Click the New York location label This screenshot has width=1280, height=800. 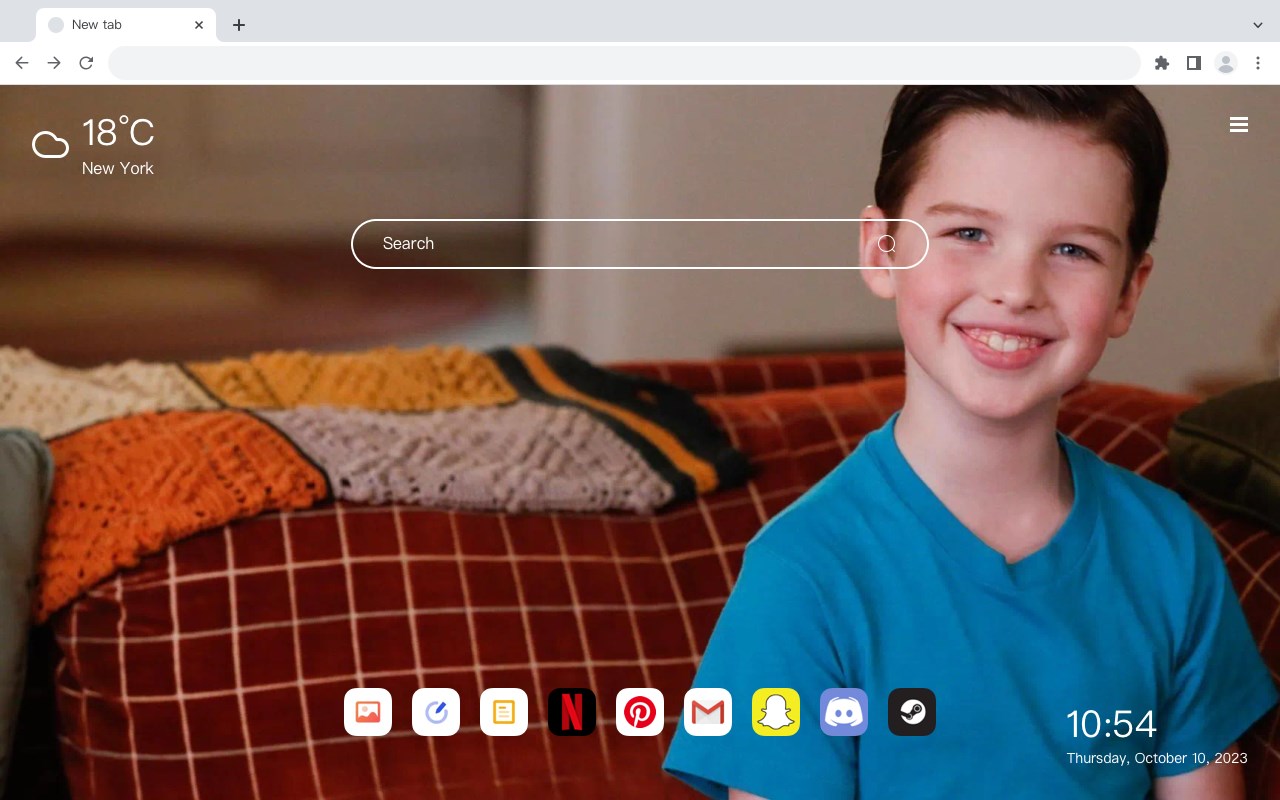tap(118, 168)
